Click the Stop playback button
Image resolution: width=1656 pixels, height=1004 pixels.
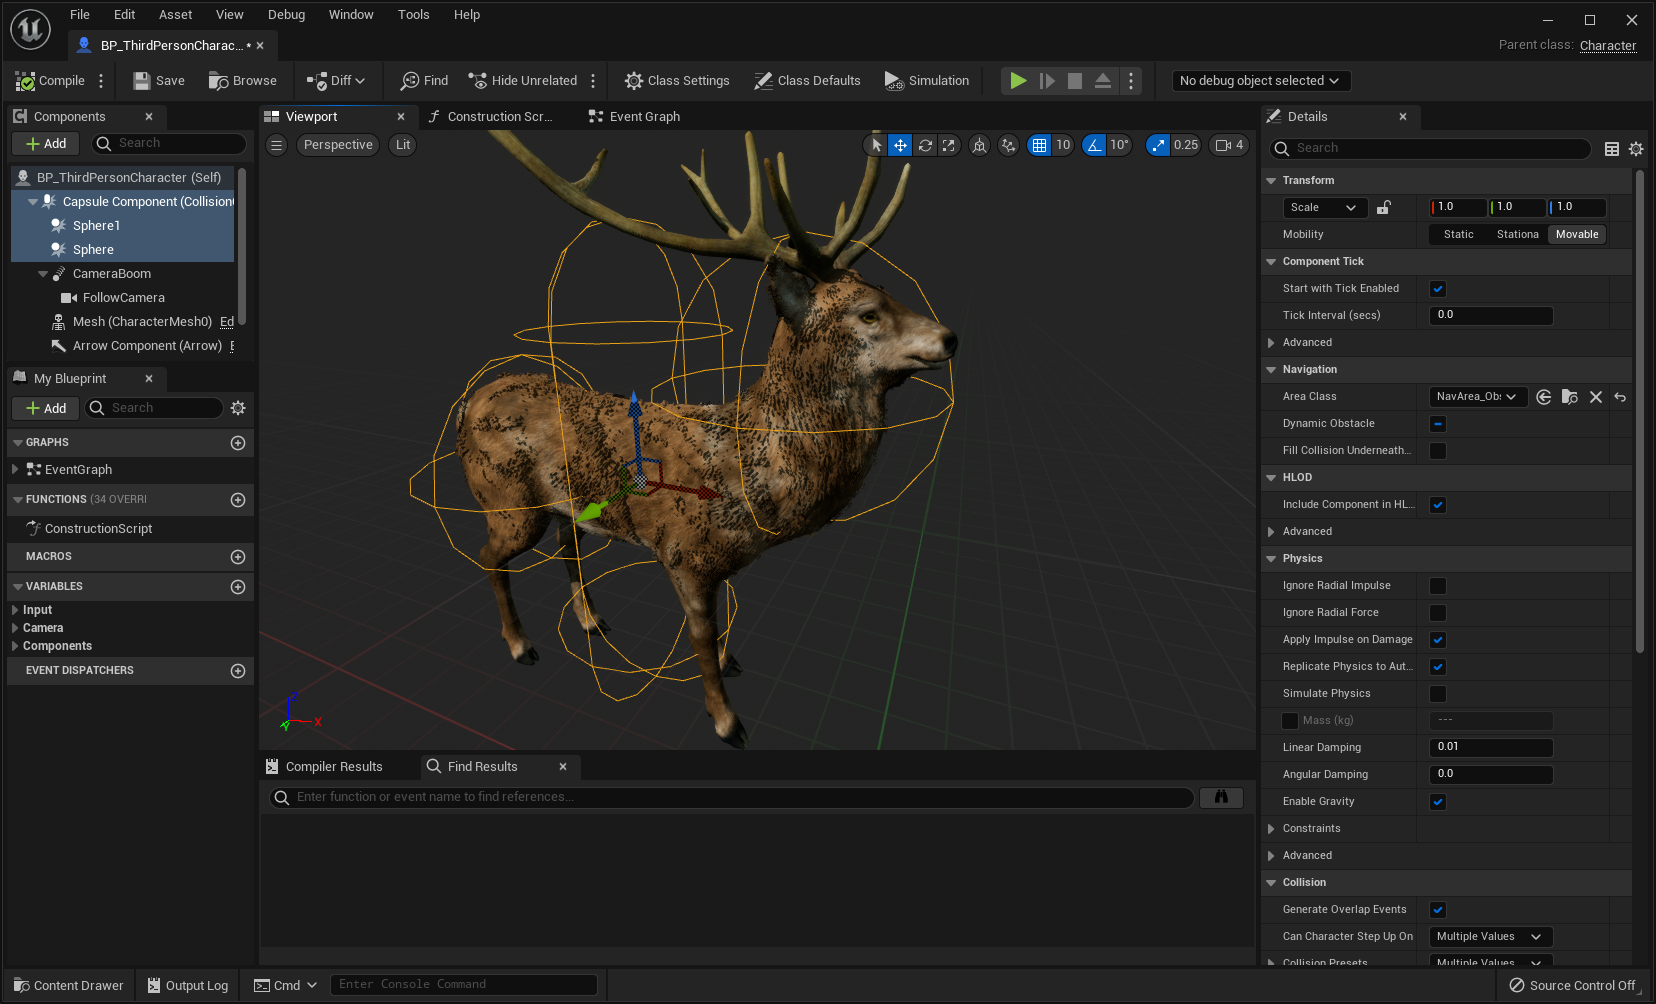(x=1075, y=81)
